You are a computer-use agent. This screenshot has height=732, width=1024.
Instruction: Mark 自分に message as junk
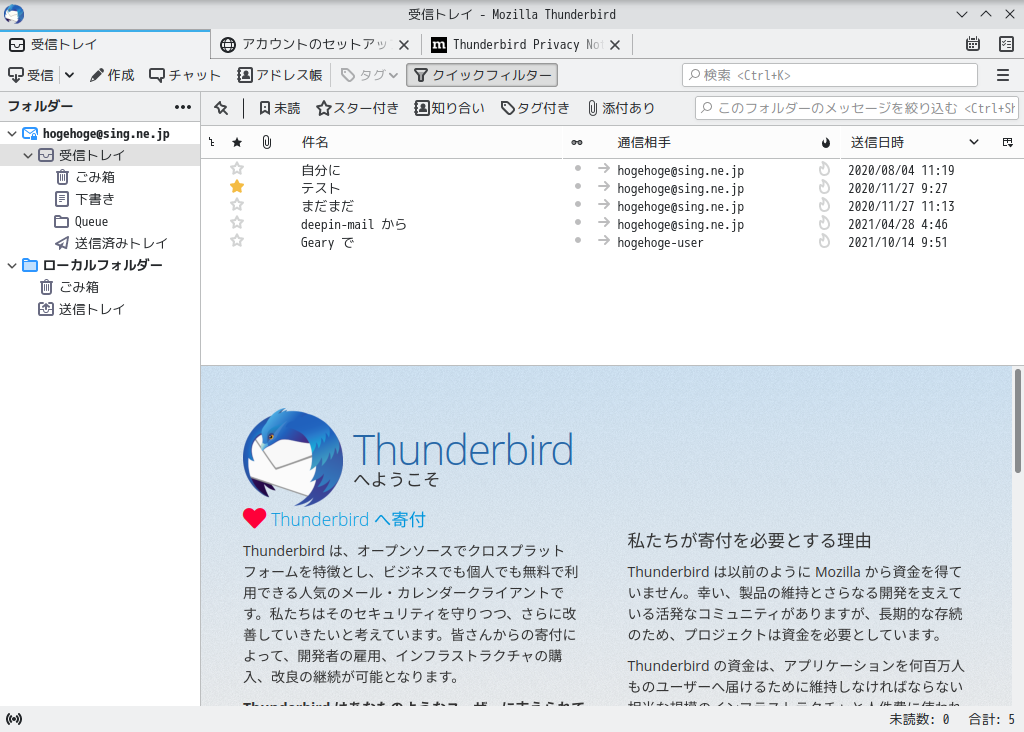coord(824,169)
